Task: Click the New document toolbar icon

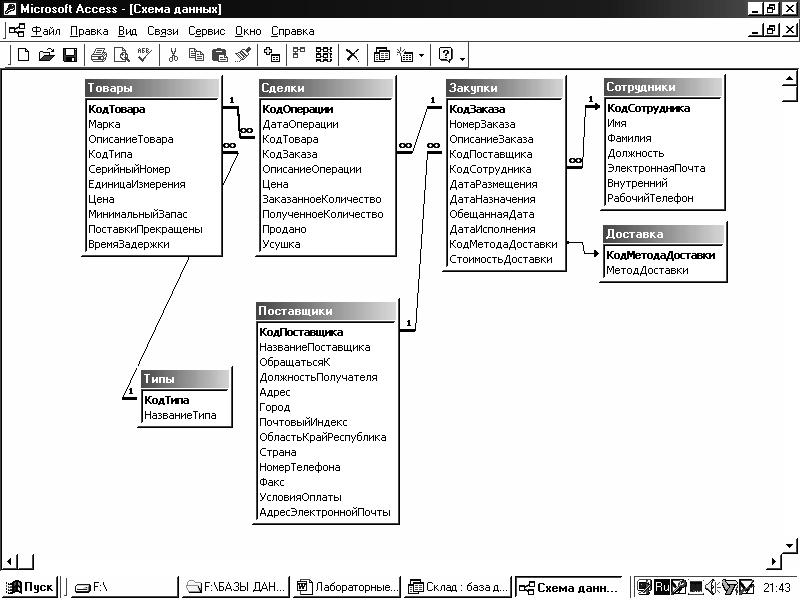Action: (x=23, y=55)
